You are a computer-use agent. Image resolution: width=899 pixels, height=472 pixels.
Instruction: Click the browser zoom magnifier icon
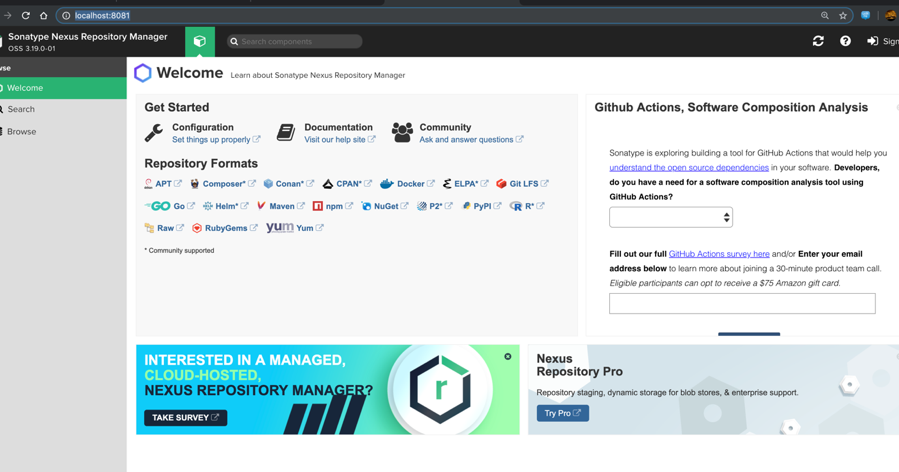[x=824, y=15]
